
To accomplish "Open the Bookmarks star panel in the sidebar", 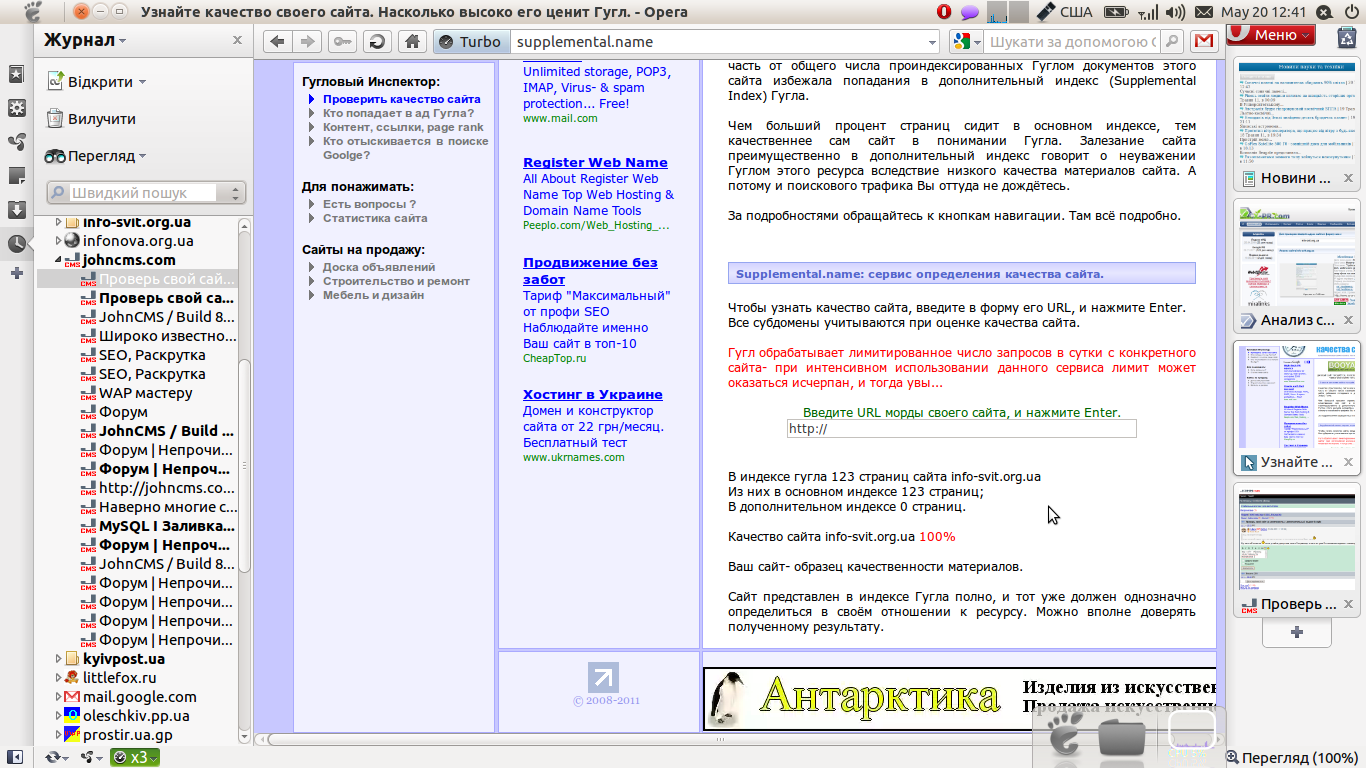I will point(16,74).
